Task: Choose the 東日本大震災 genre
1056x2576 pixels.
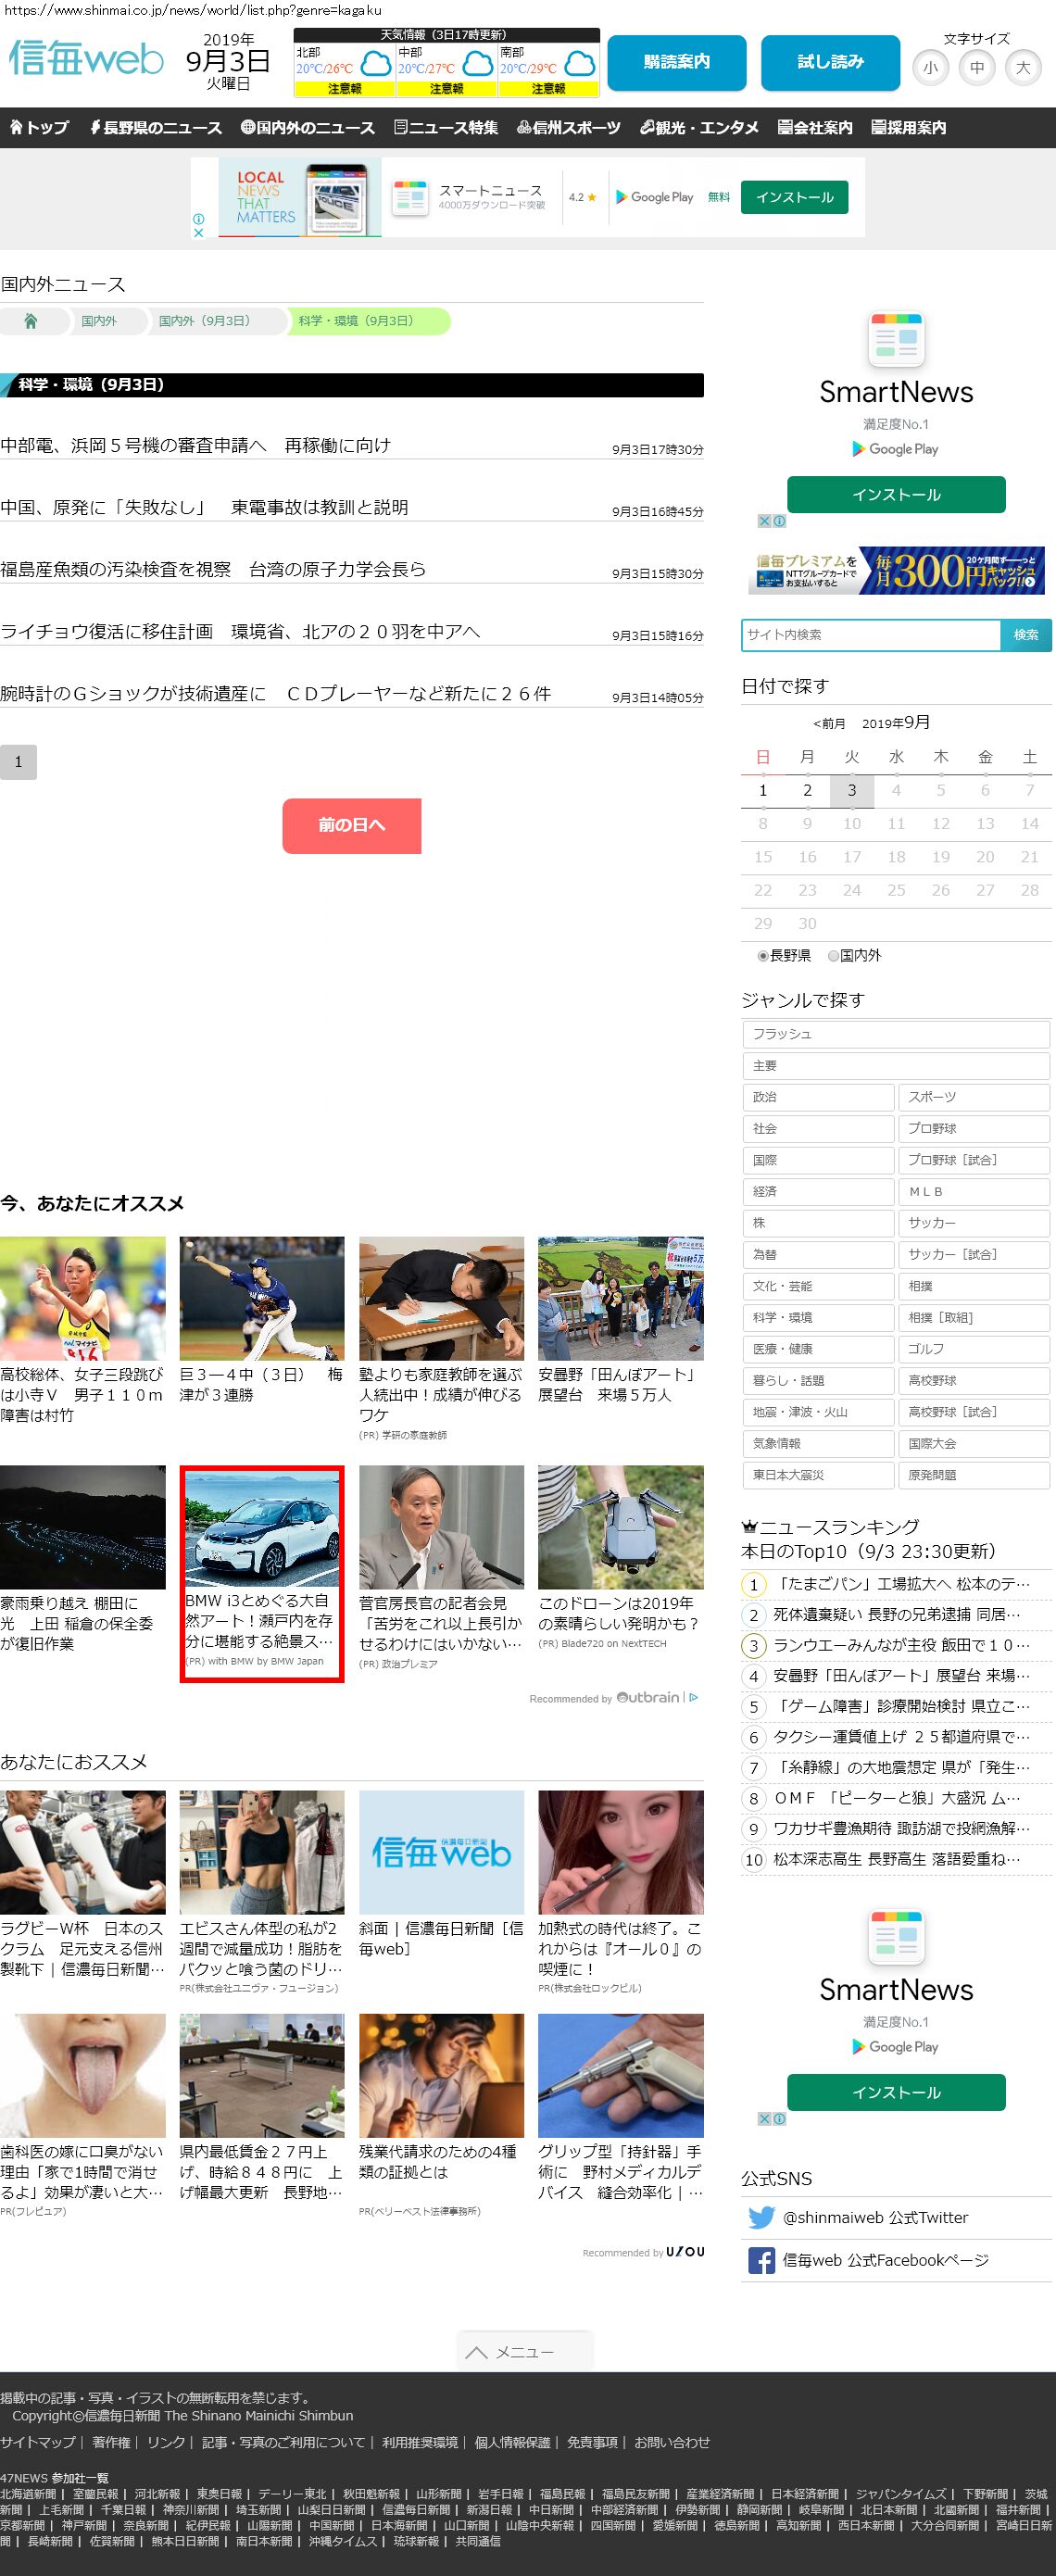Action: 818,1475
